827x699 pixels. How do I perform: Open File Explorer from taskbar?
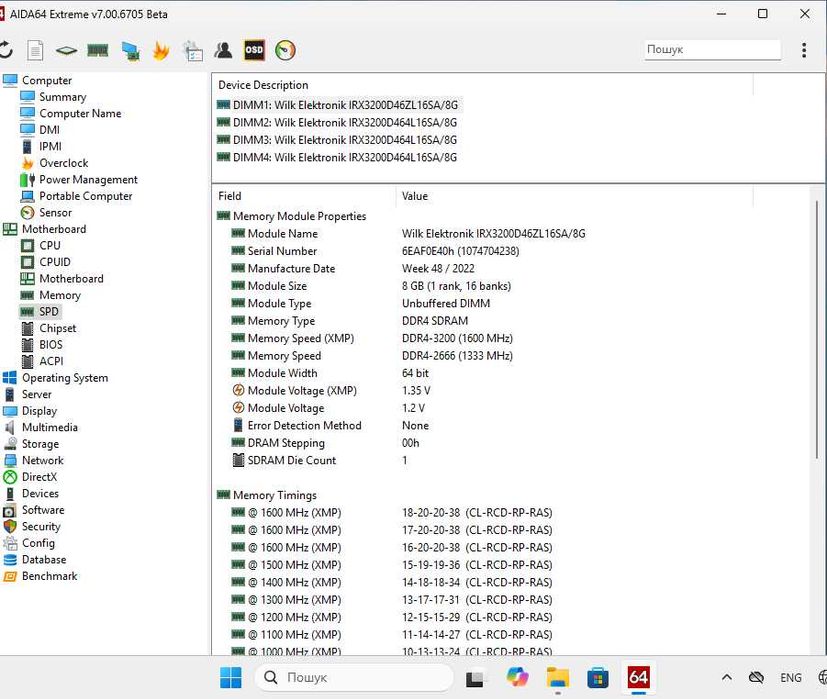[x=557, y=677]
